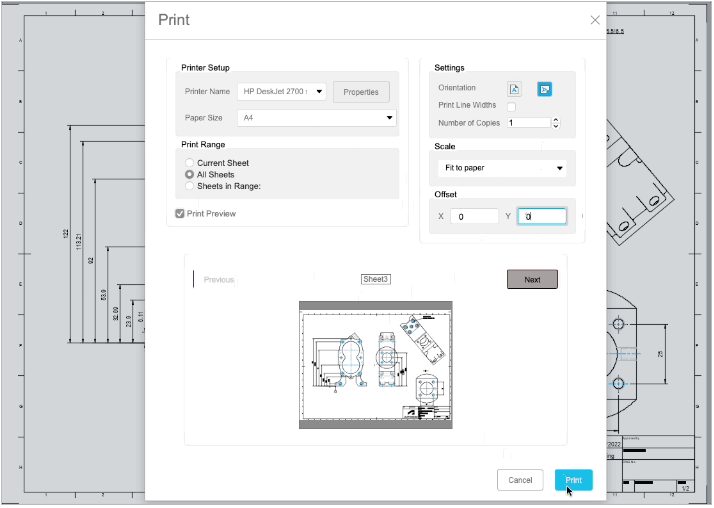714x508 pixels.
Task: Open printer Properties
Action: point(361,92)
